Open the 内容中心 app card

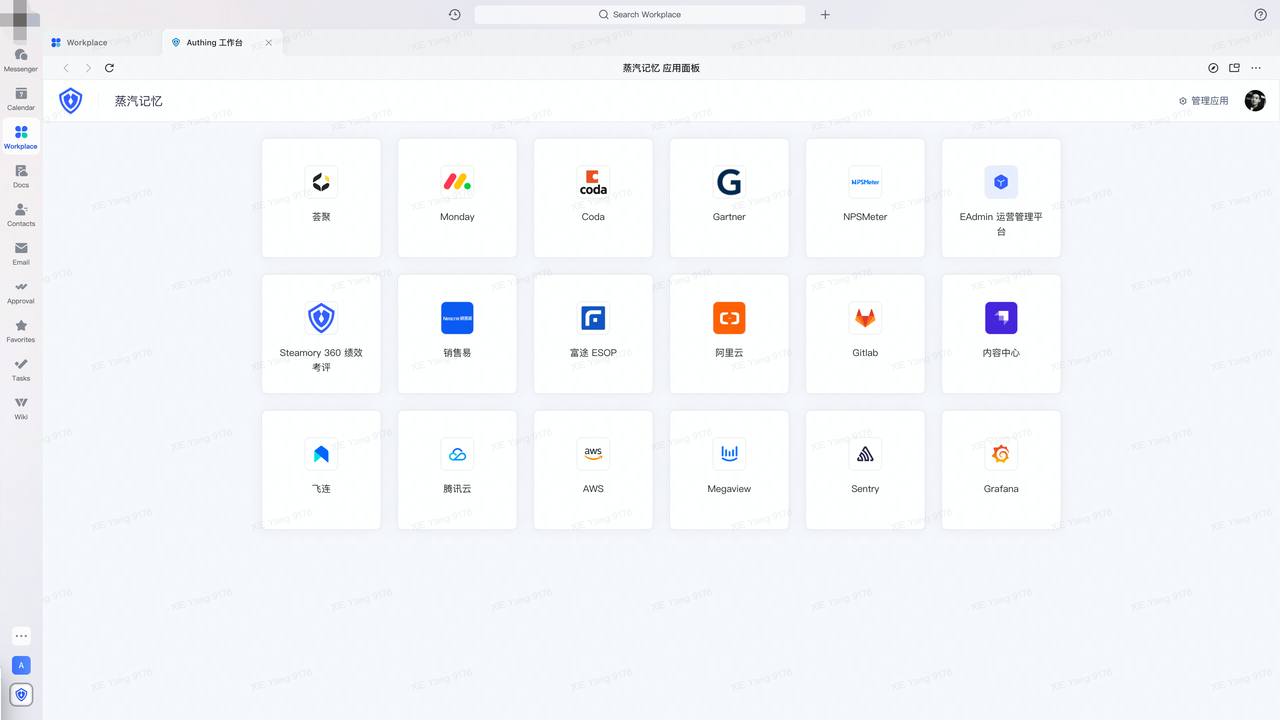pos(1001,334)
